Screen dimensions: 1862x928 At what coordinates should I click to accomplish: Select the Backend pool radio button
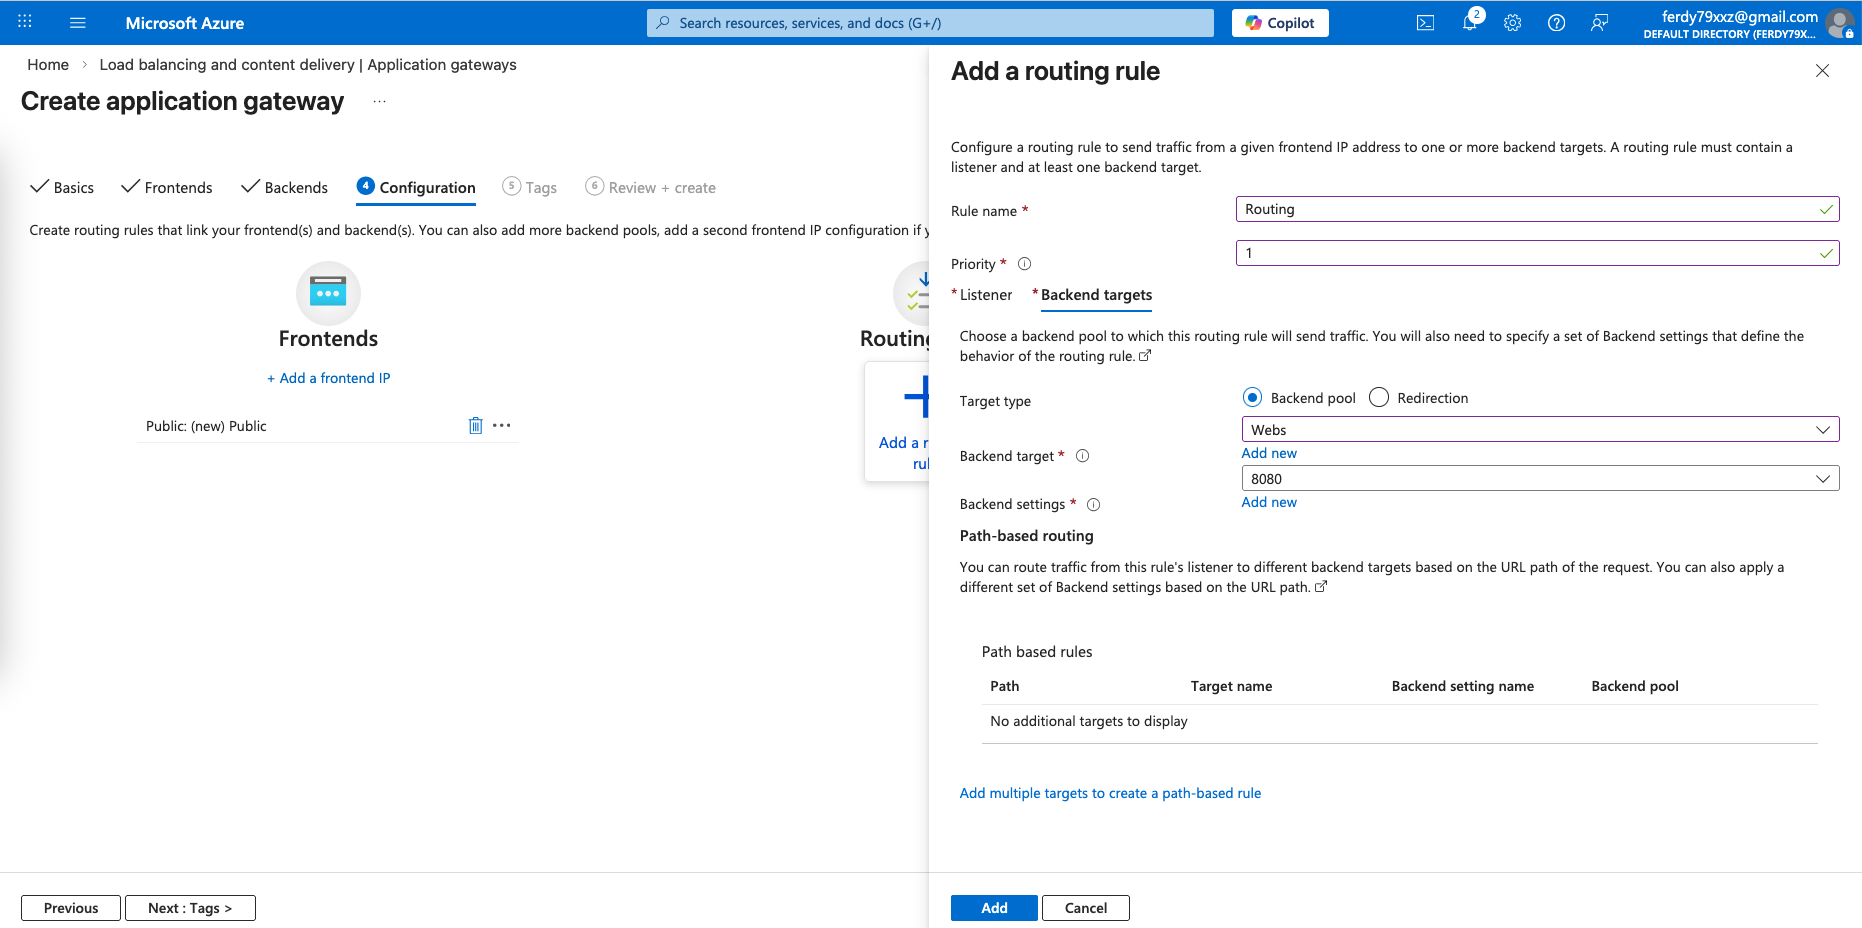coord(1252,398)
